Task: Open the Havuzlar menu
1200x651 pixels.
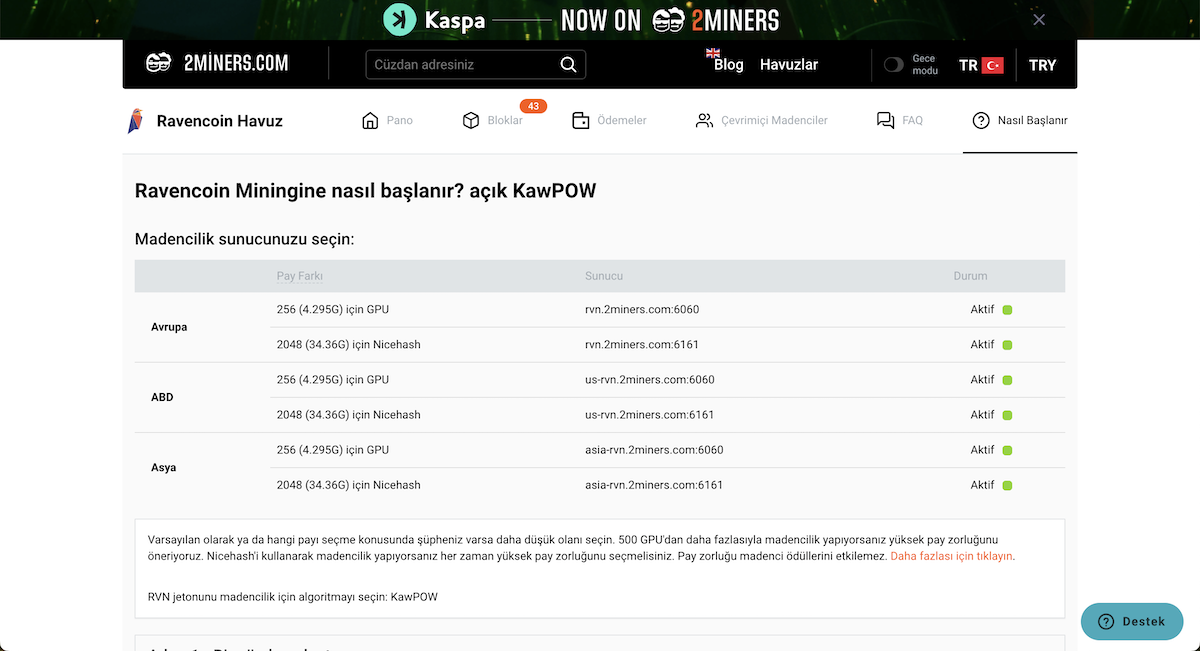Action: pyautogui.click(x=789, y=63)
